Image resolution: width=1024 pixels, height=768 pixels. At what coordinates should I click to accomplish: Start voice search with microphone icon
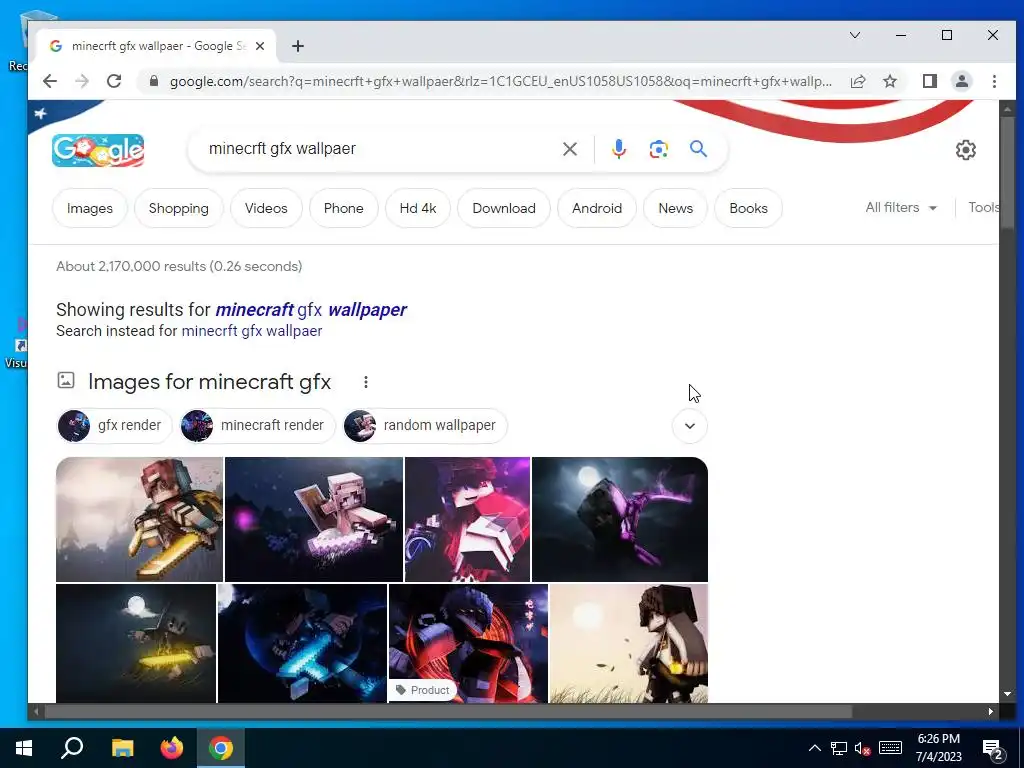(x=618, y=150)
